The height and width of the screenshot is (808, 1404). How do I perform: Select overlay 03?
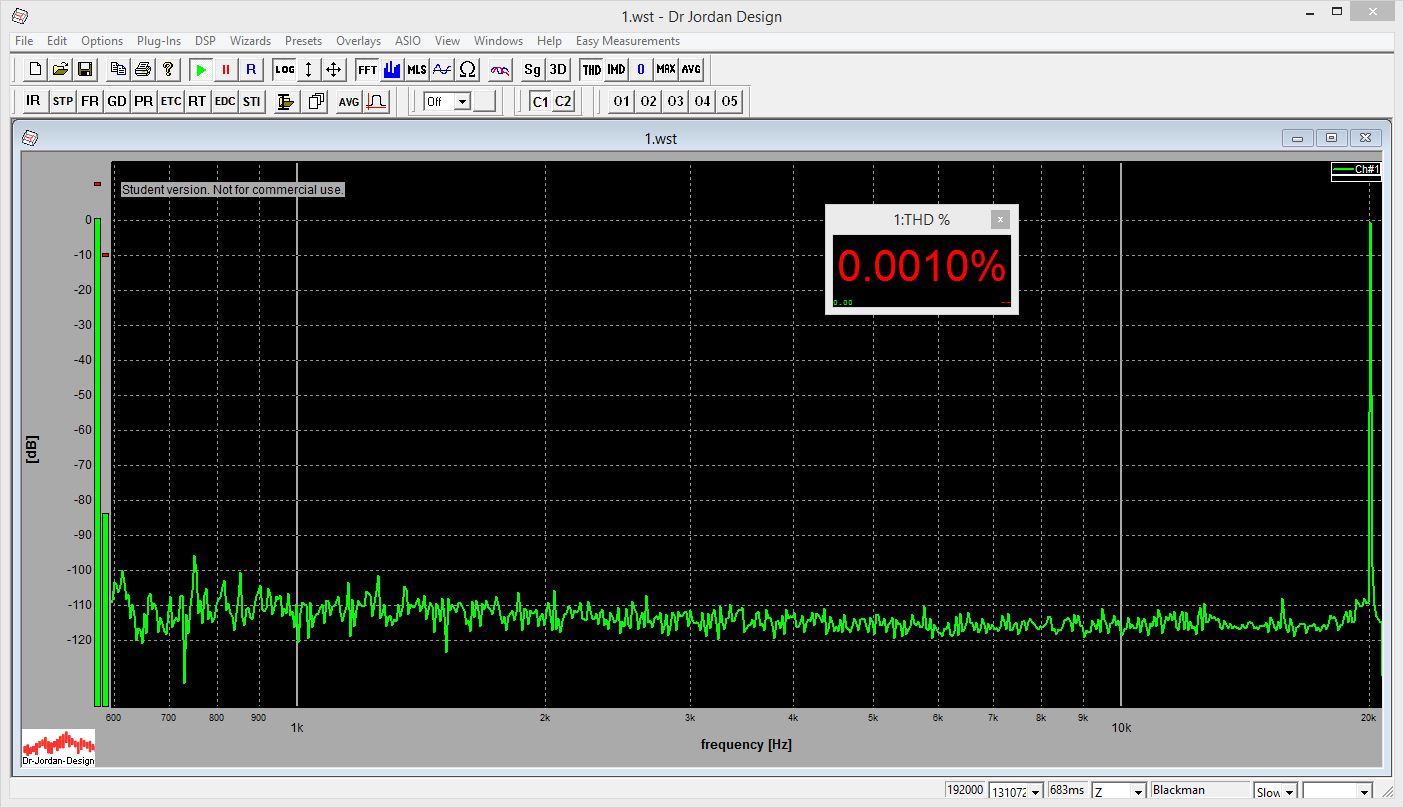coord(676,101)
